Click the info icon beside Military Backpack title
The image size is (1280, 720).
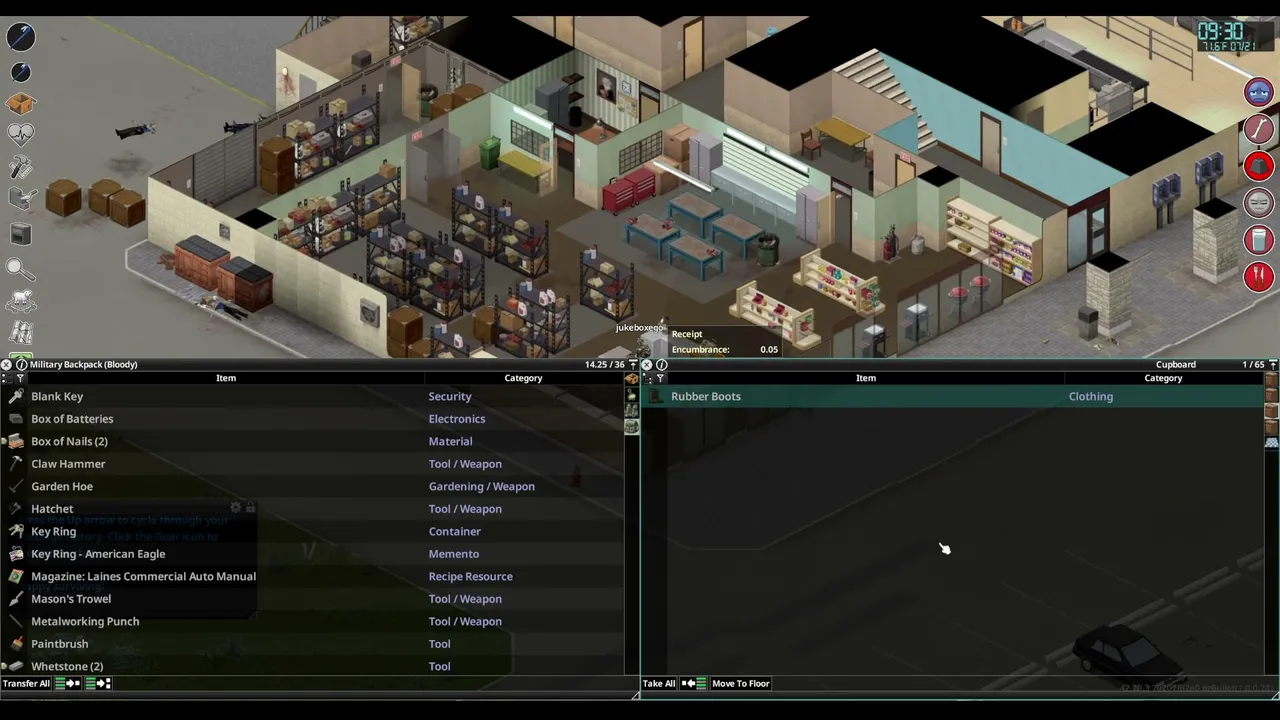point(21,365)
